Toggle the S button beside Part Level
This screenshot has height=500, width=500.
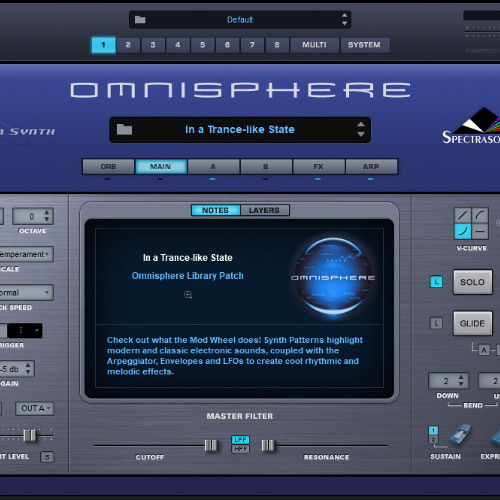(47, 457)
